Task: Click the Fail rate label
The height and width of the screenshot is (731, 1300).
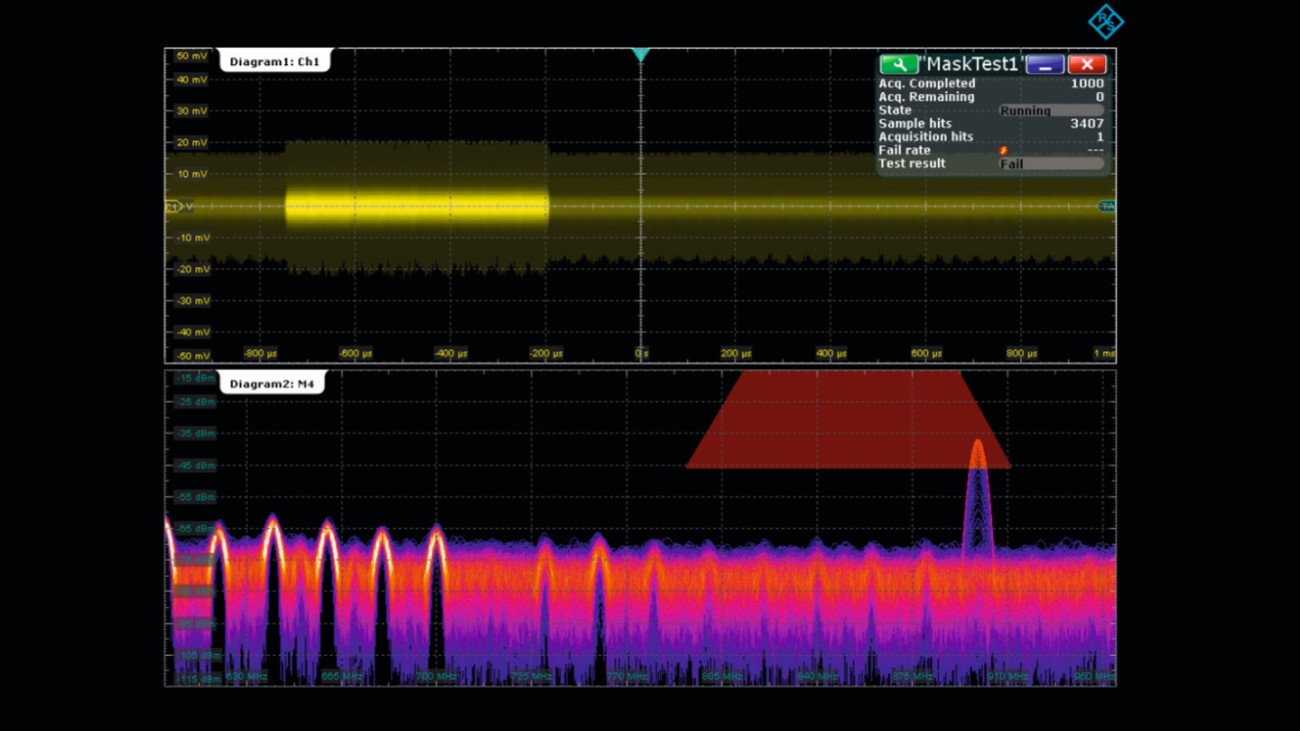Action: [905, 150]
